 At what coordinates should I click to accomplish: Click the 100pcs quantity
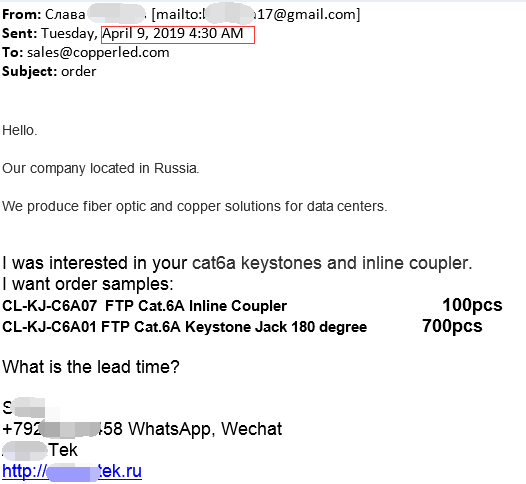pos(472,305)
